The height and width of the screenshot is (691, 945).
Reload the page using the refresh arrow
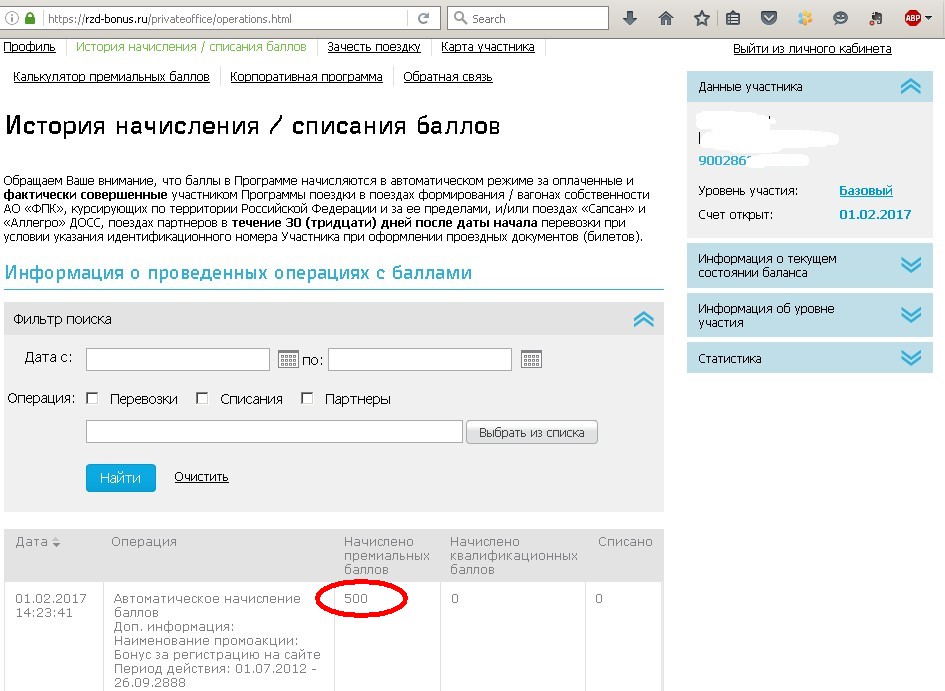[424, 18]
